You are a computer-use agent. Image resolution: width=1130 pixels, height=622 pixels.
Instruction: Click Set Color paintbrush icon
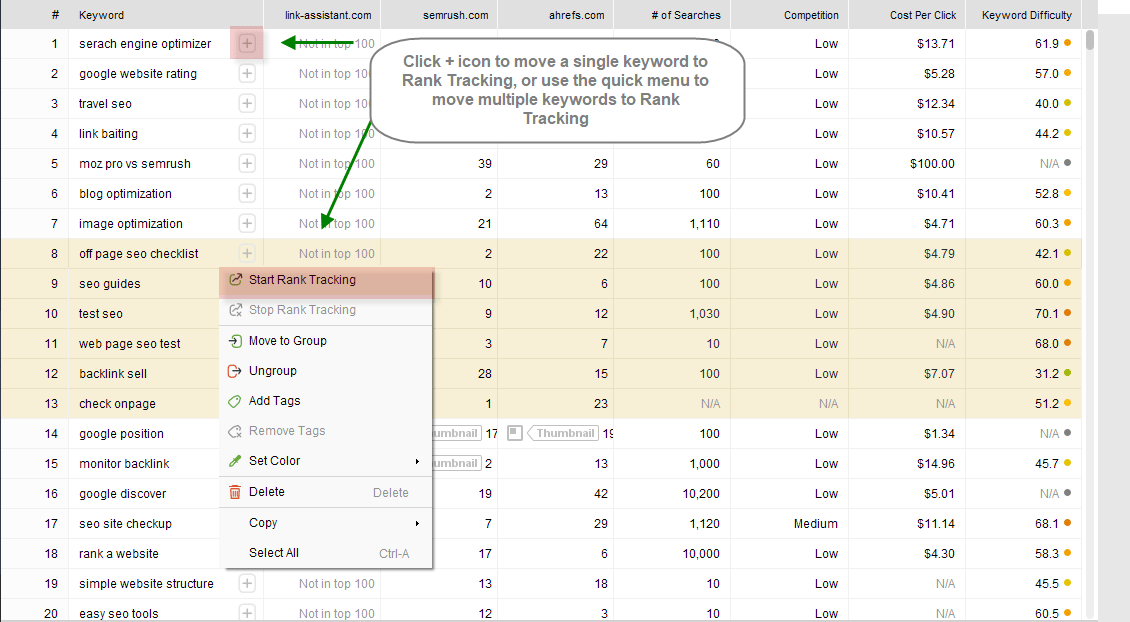click(x=235, y=461)
